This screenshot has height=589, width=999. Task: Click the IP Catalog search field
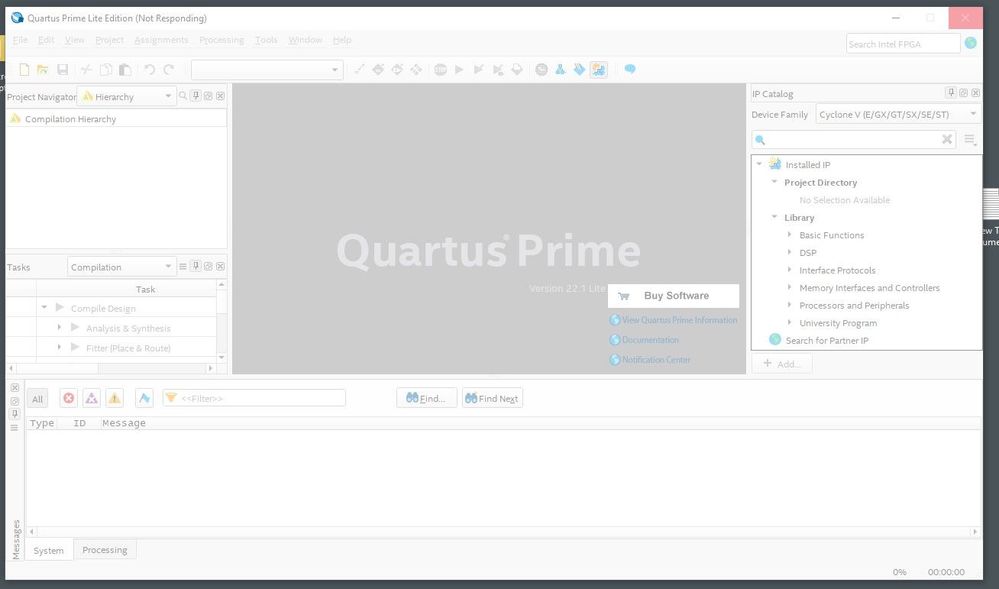pos(852,140)
